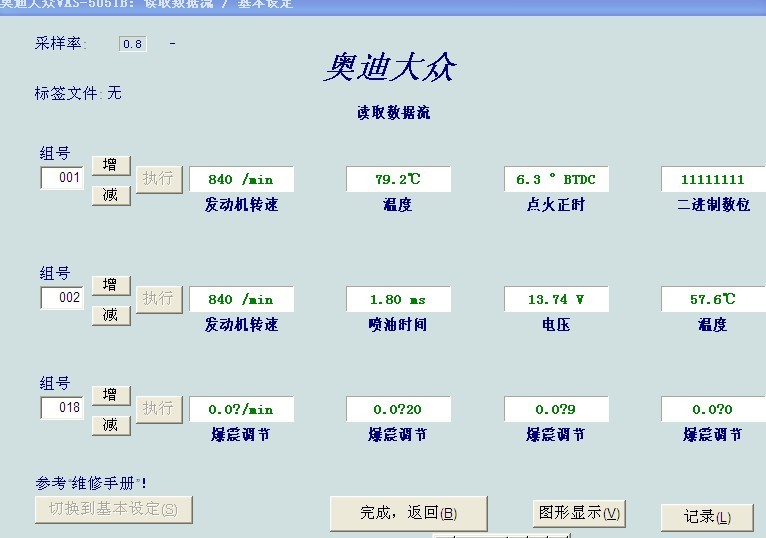The width and height of the screenshot is (766, 538).
Task: Select the 11111111 binary value
Action: (x=713, y=179)
